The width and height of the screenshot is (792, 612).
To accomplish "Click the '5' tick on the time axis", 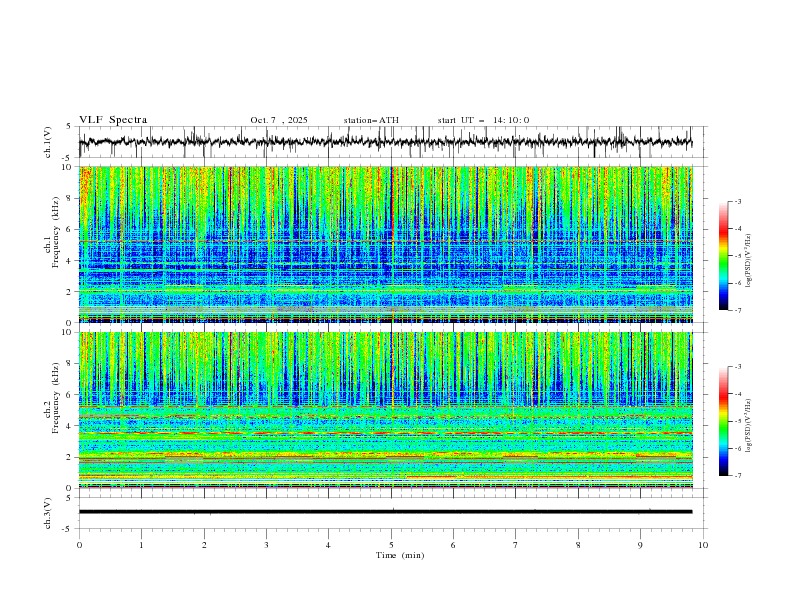I will 391,545.
